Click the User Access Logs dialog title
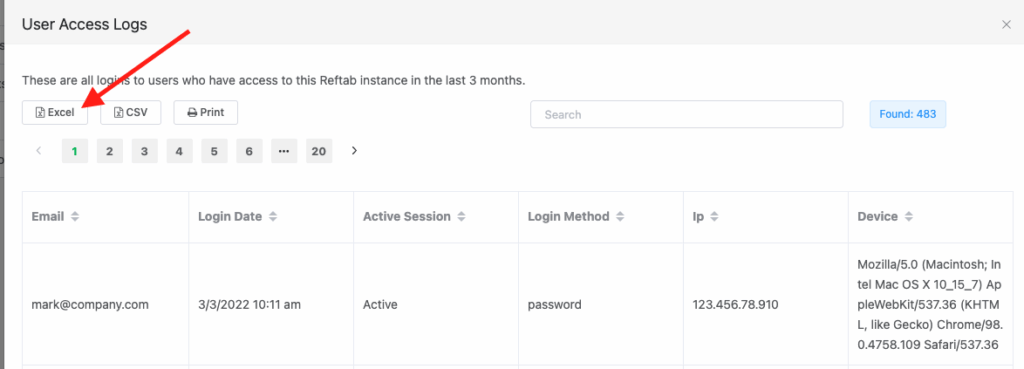Screen dimensions: 1024x369 84,25
